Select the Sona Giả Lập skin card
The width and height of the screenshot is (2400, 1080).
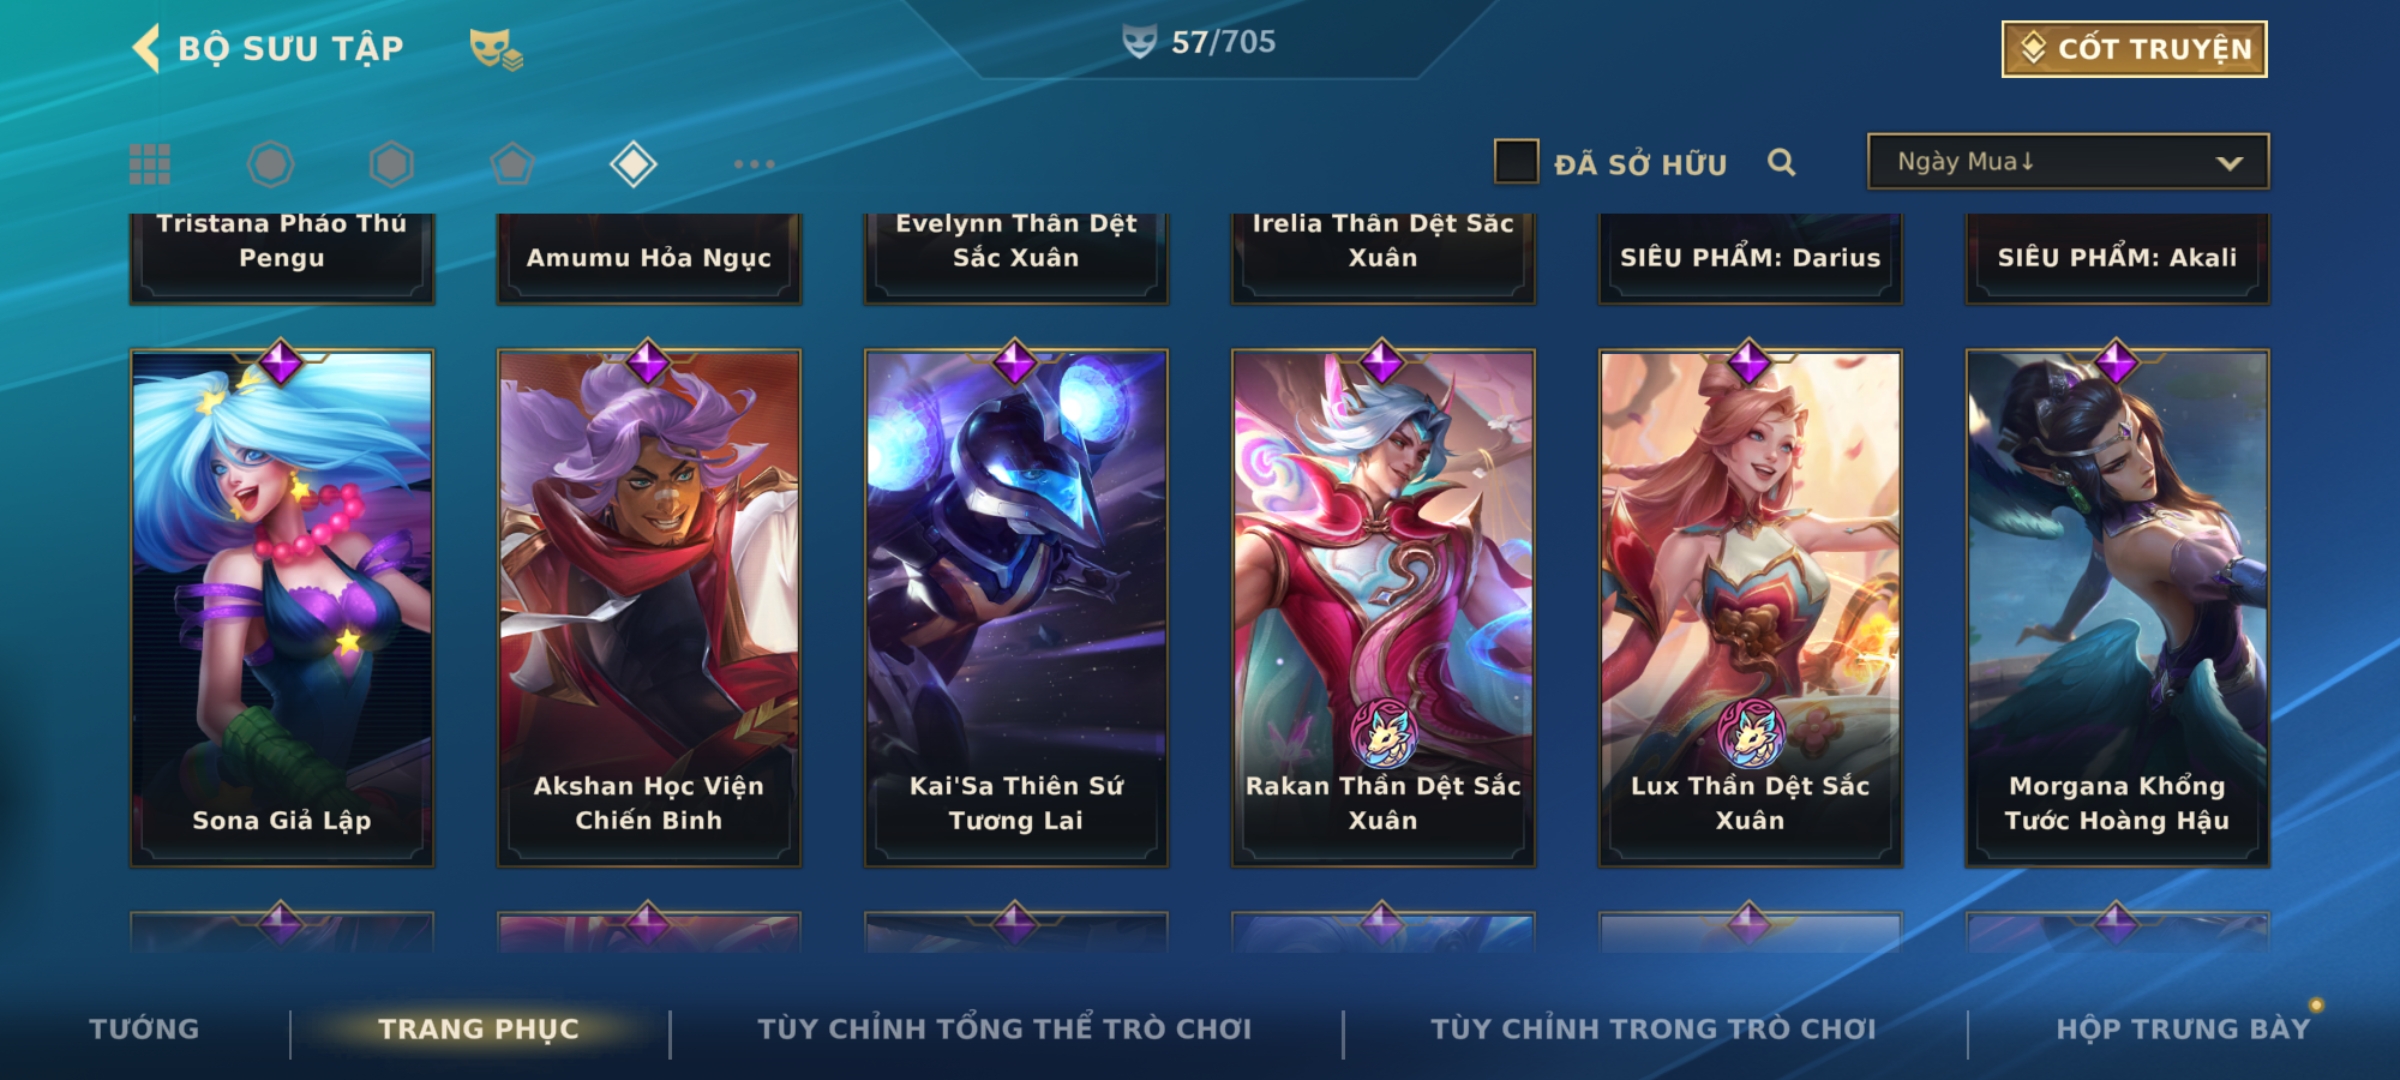[x=282, y=607]
